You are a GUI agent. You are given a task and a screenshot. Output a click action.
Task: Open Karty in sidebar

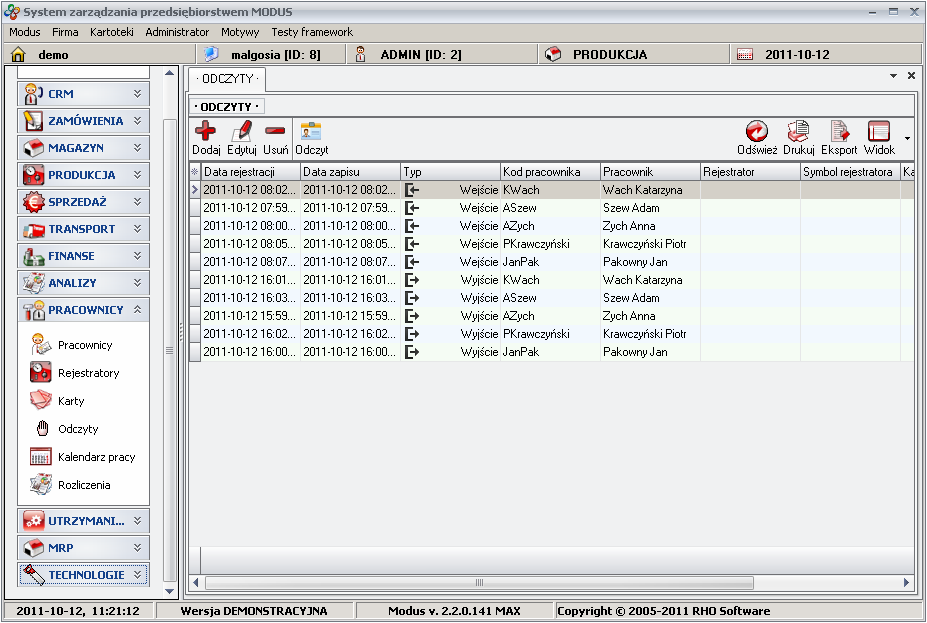[x=71, y=401]
